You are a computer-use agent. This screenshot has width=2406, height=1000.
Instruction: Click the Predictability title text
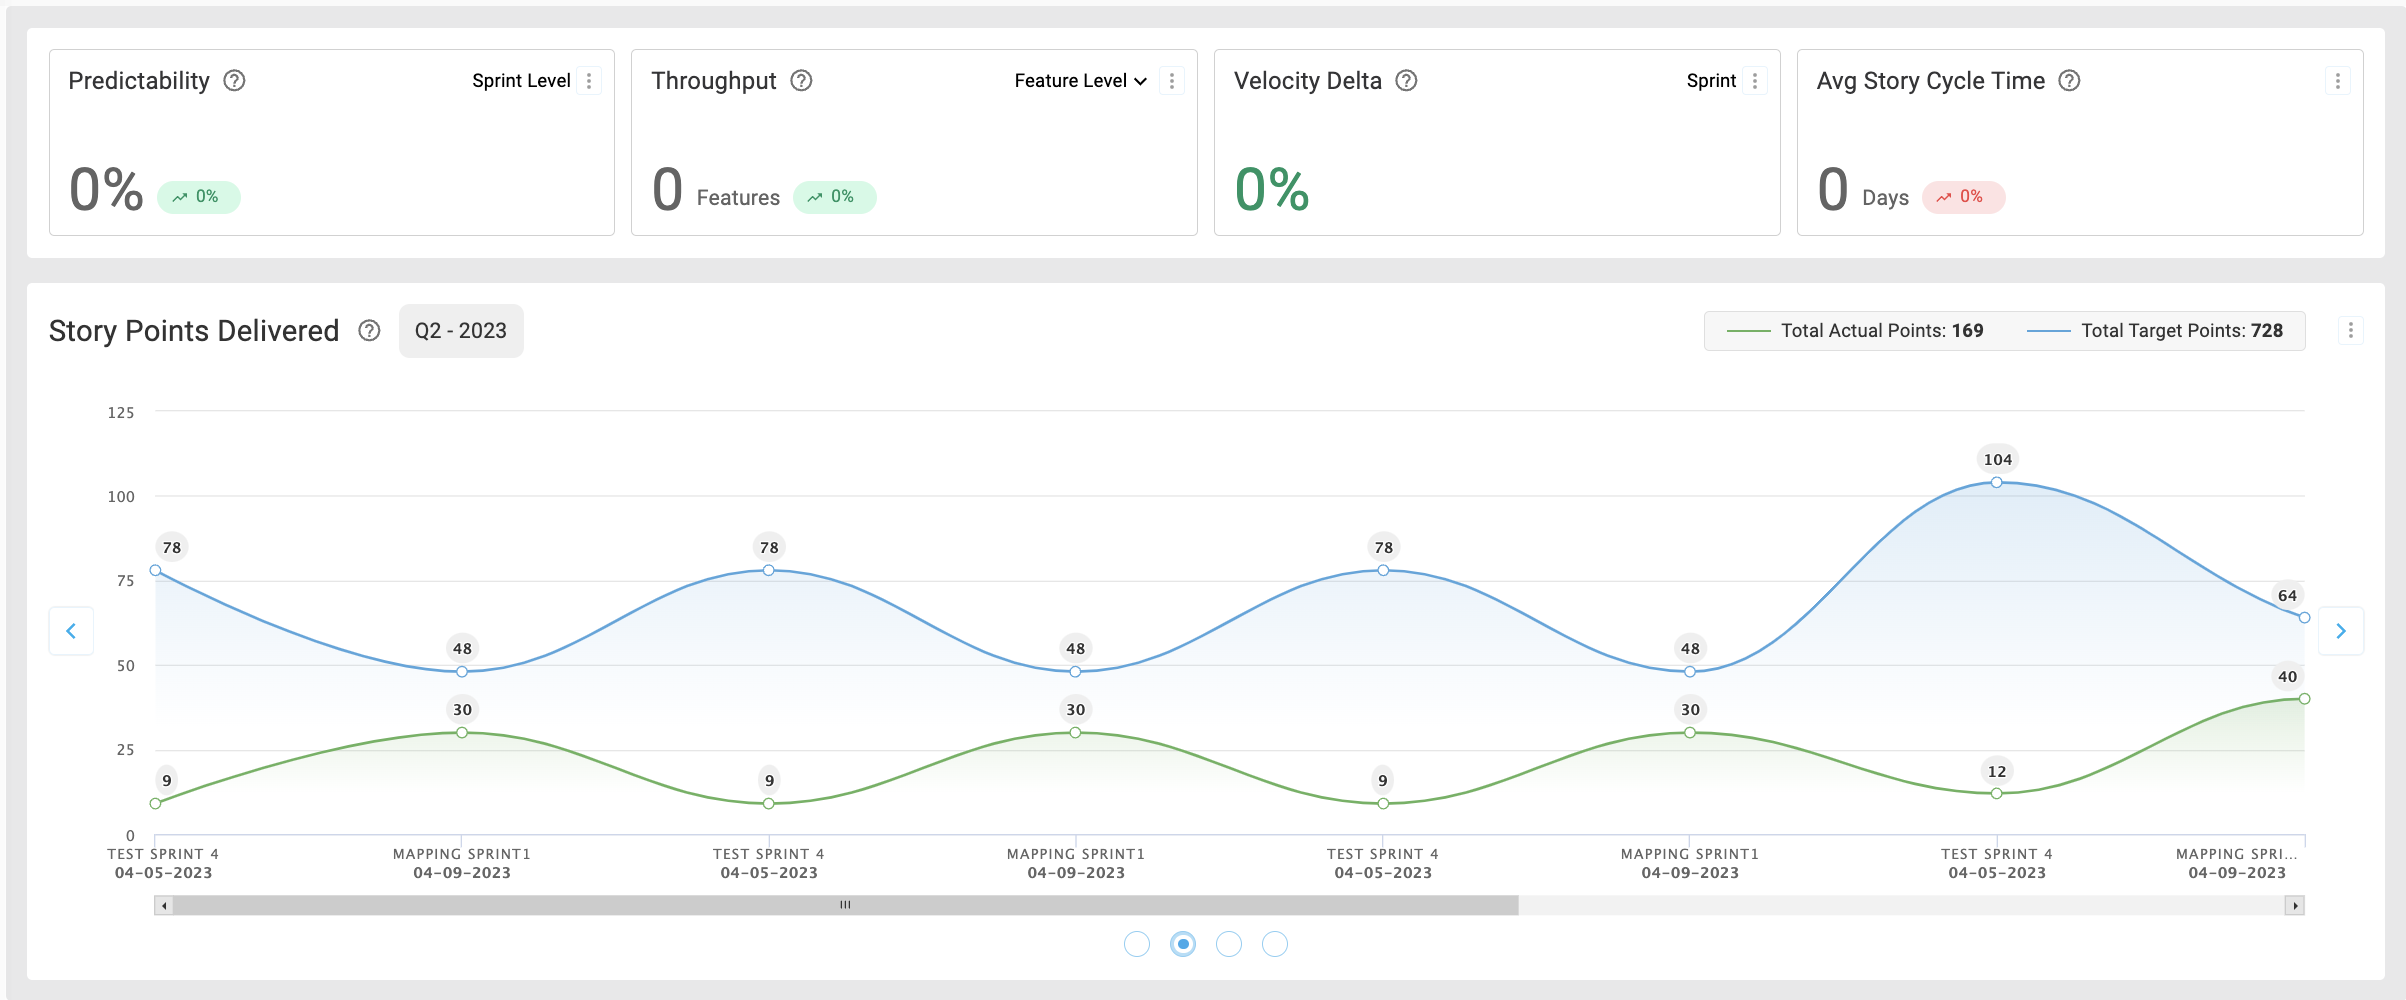pyautogui.click(x=139, y=81)
